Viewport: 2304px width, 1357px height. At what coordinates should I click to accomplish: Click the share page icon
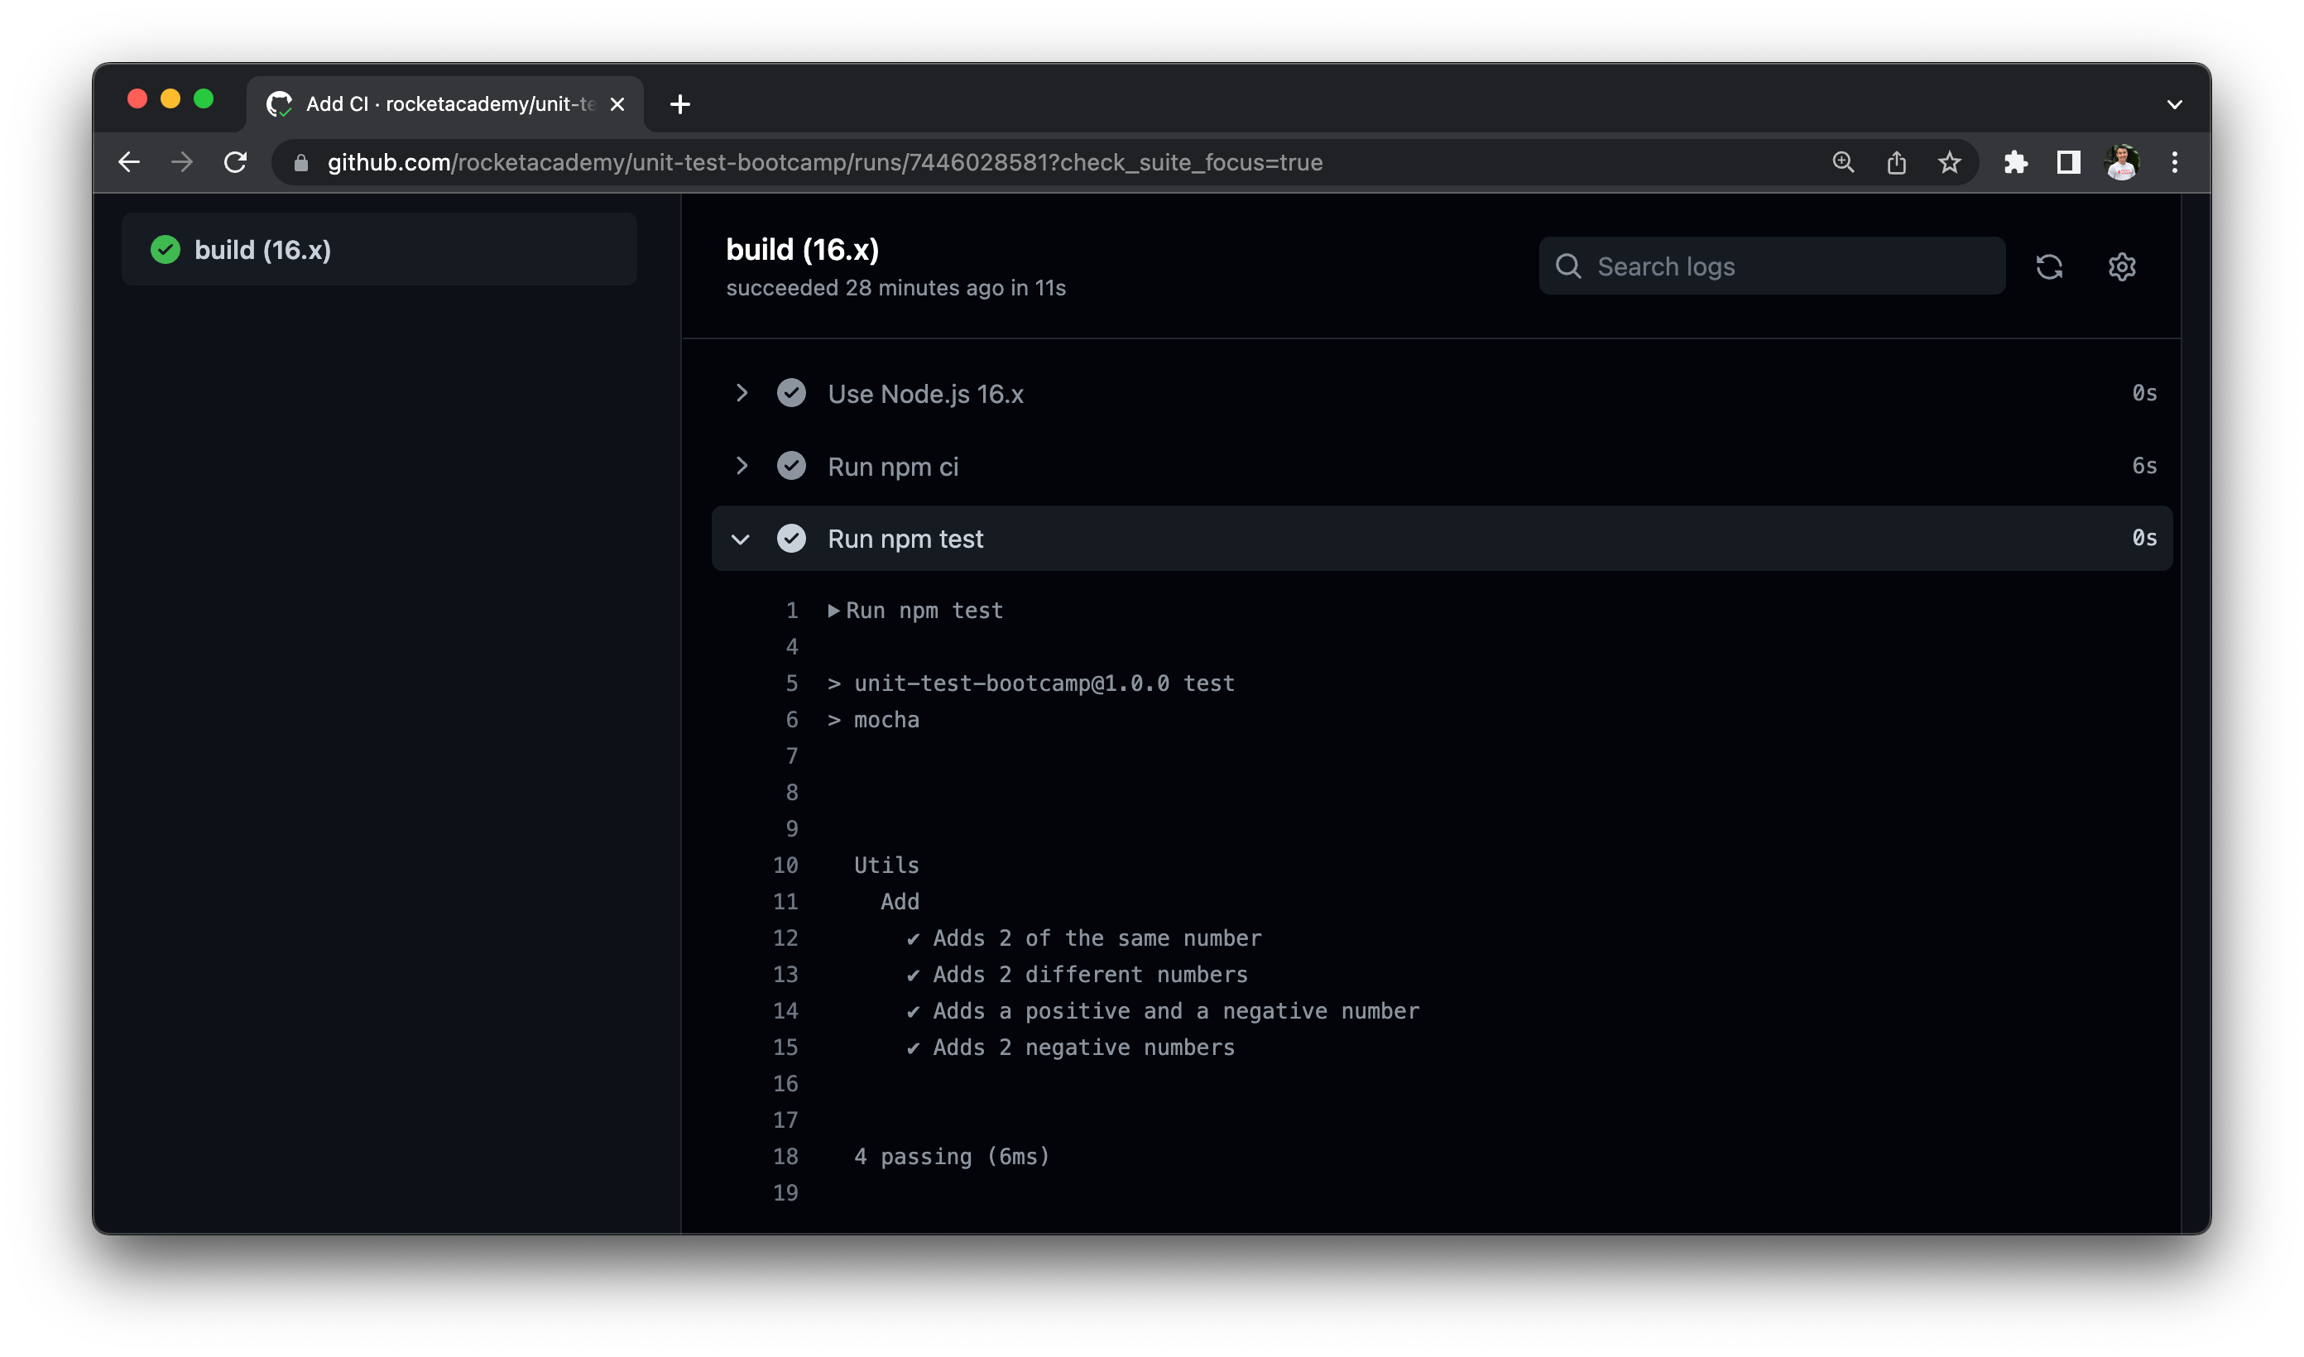coord(1896,162)
